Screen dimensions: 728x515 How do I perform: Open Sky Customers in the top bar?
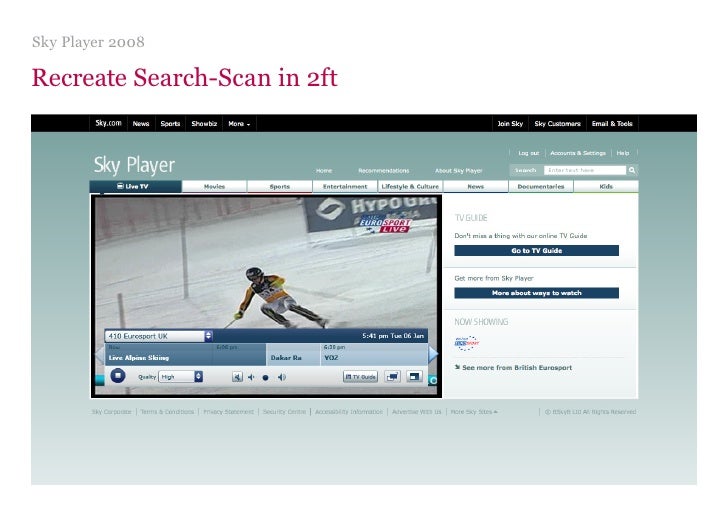[x=558, y=124]
